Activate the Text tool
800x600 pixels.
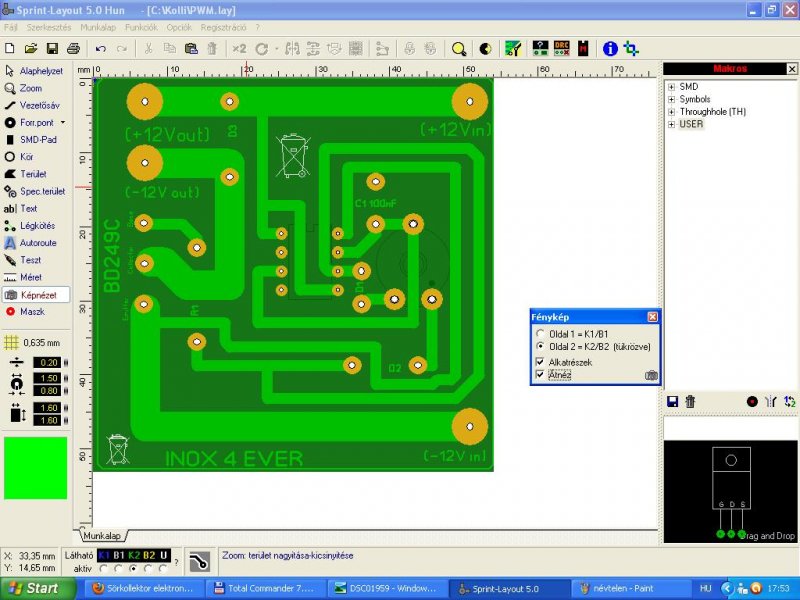click(20, 209)
